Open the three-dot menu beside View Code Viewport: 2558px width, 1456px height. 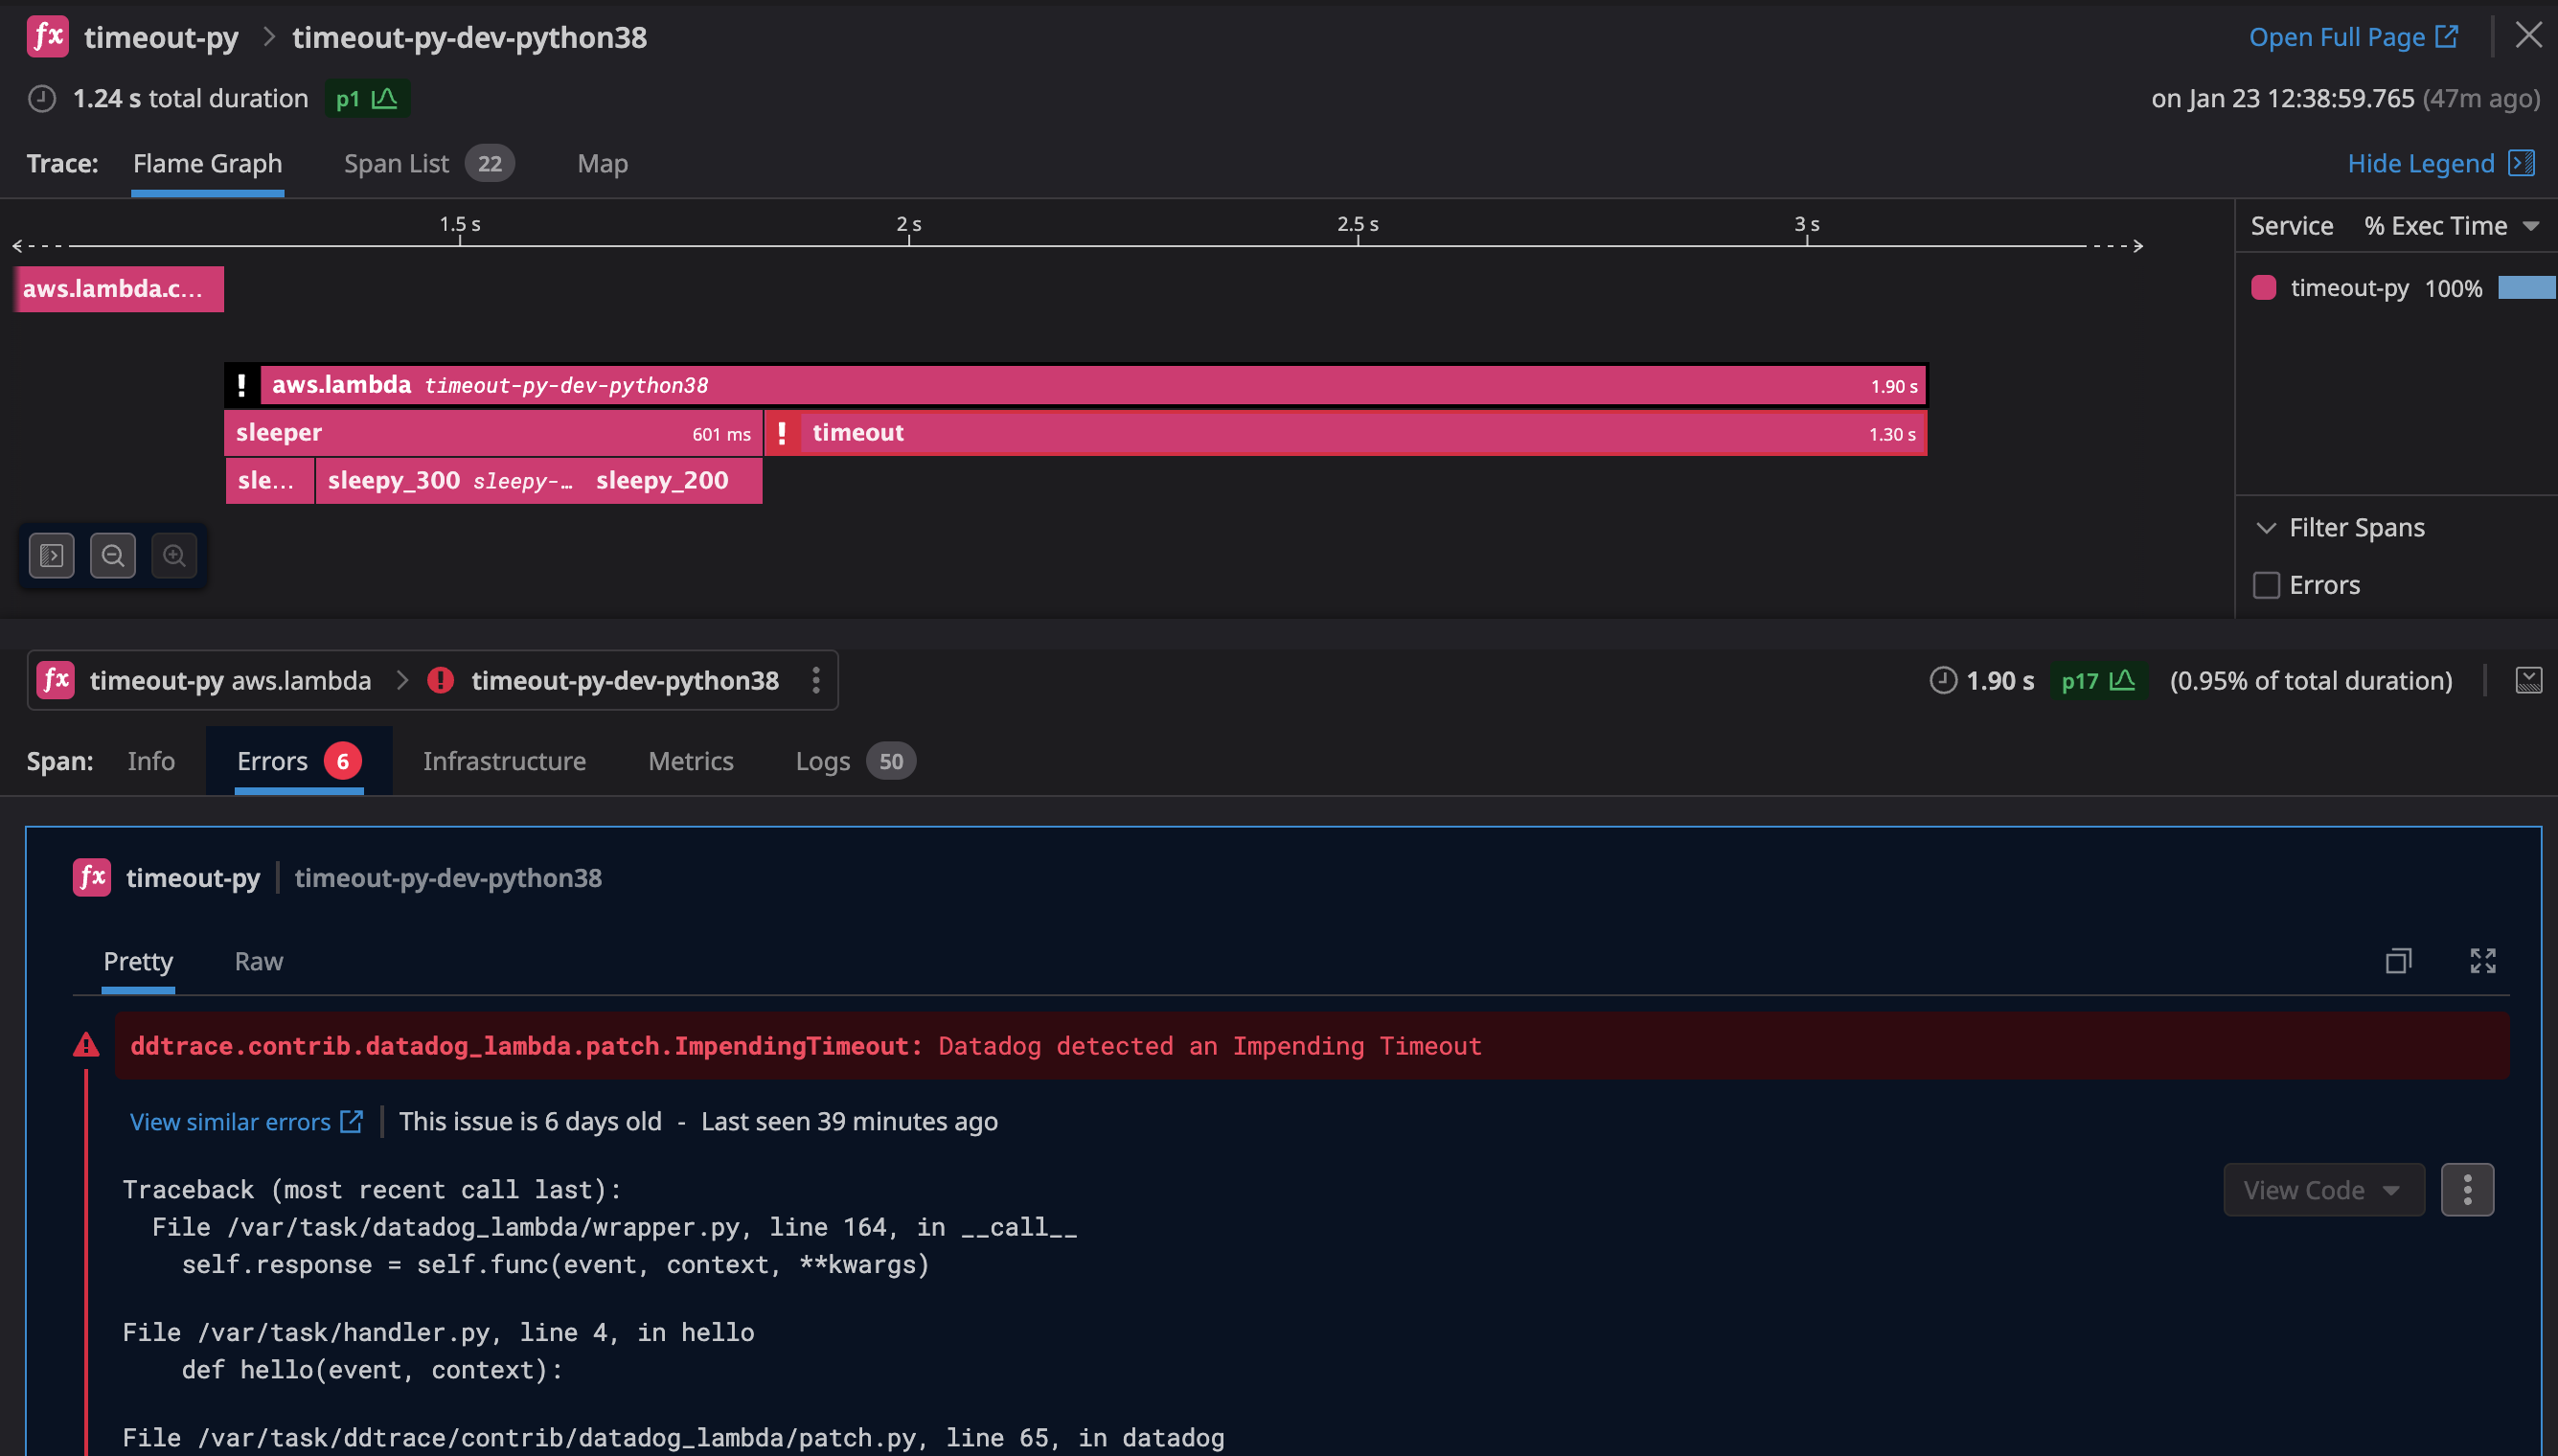tap(2467, 1189)
